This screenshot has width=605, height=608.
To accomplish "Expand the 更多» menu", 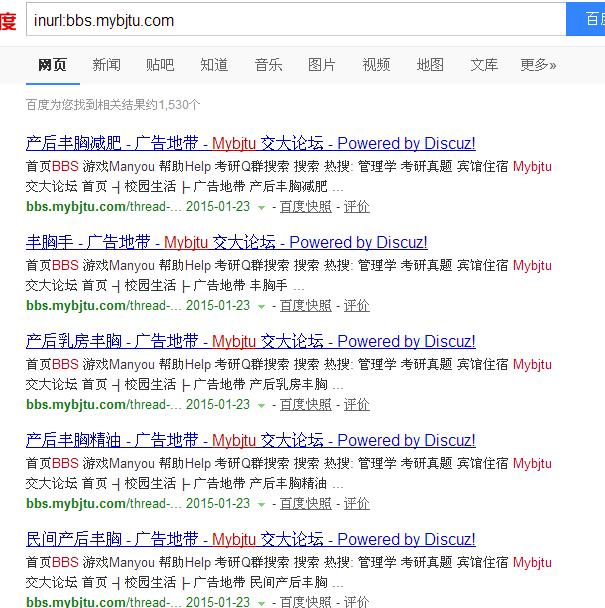I will point(538,65).
